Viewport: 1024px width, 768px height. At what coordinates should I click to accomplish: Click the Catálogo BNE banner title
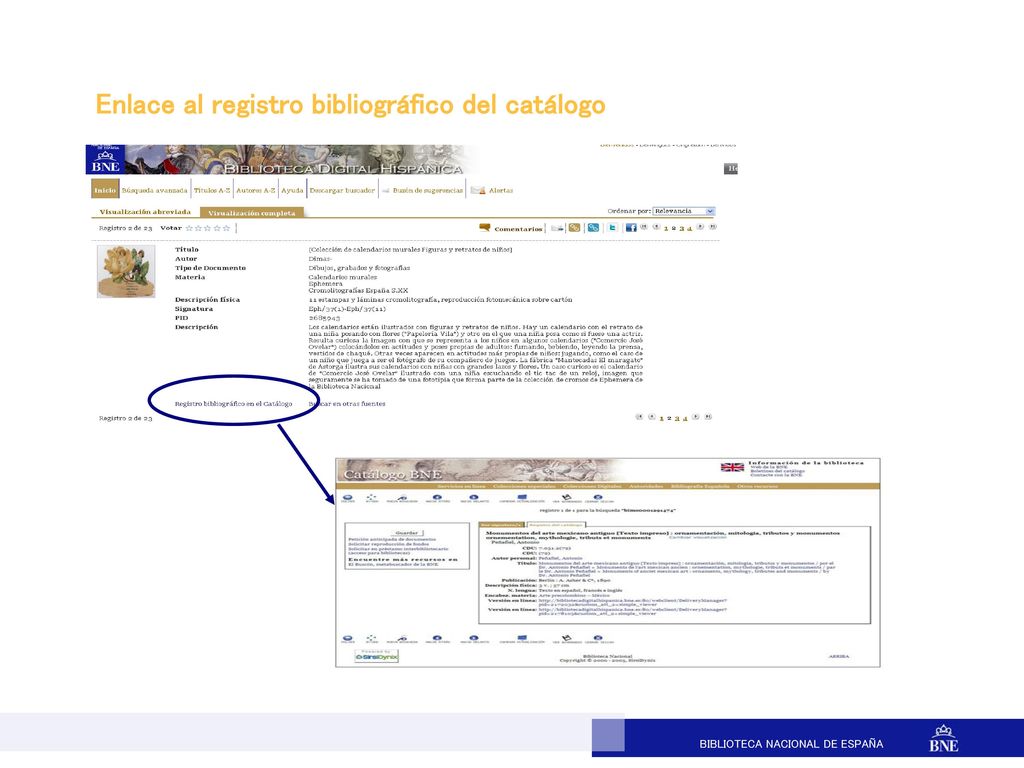[x=392, y=474]
